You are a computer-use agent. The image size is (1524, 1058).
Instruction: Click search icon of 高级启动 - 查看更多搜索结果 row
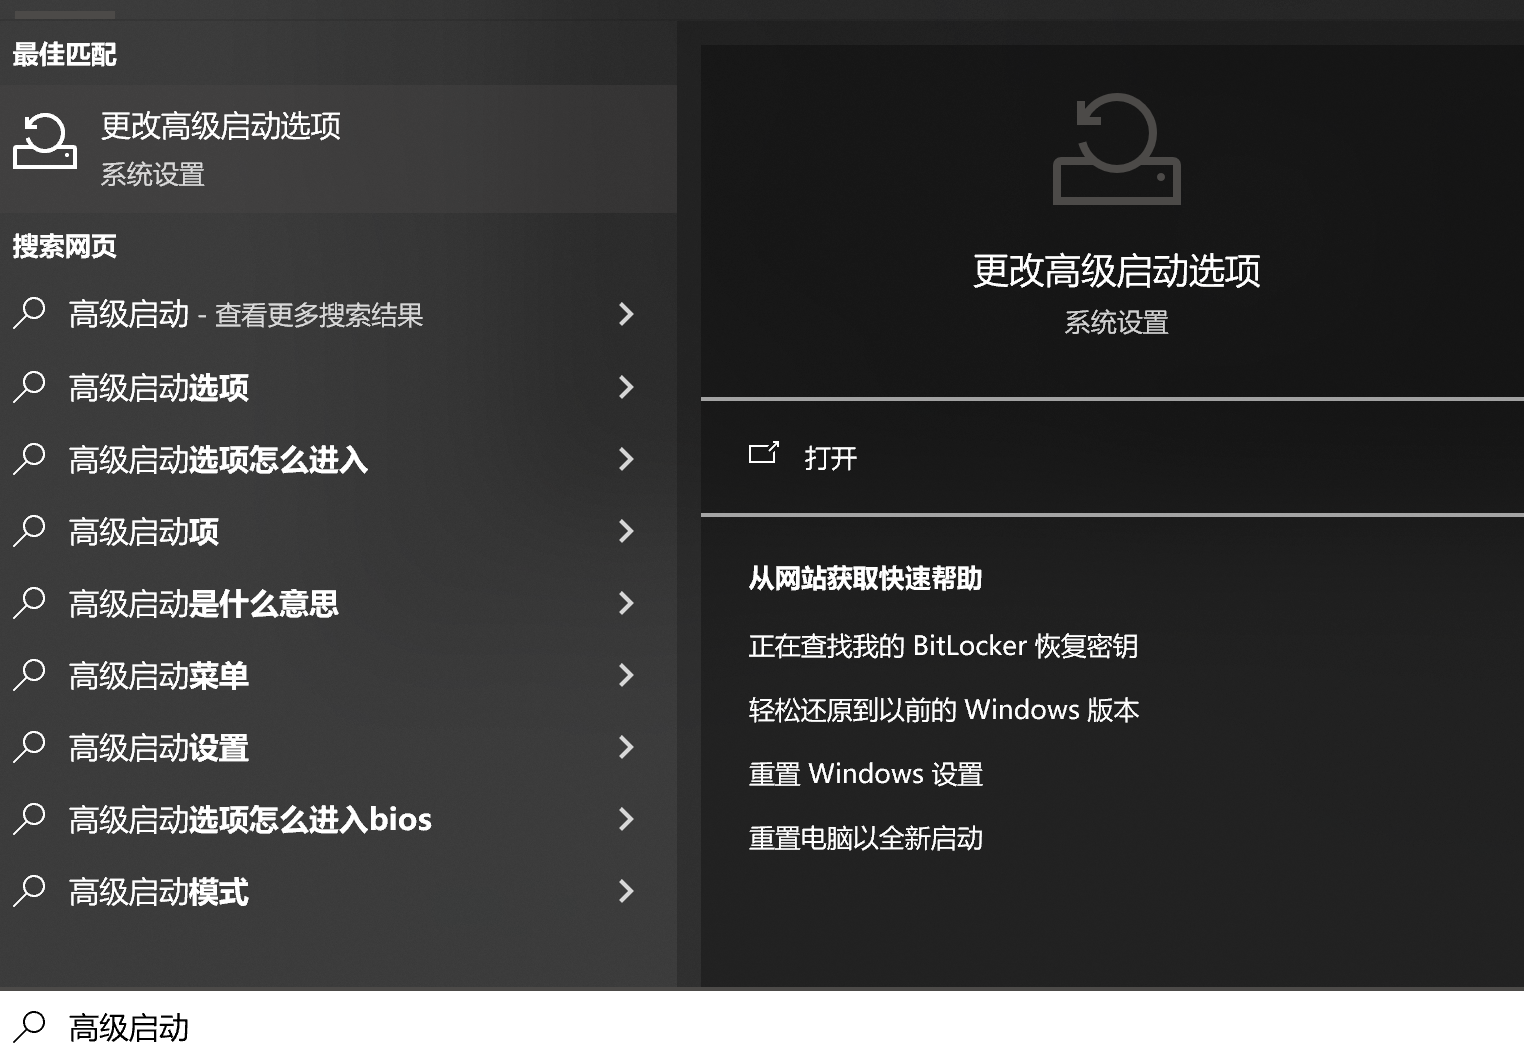30,313
